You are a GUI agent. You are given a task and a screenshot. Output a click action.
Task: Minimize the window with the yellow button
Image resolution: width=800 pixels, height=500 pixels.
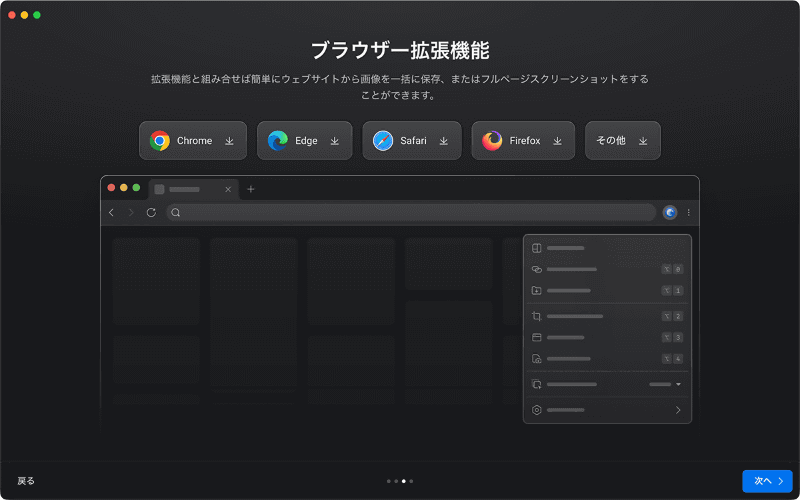pyautogui.click(x=24, y=15)
